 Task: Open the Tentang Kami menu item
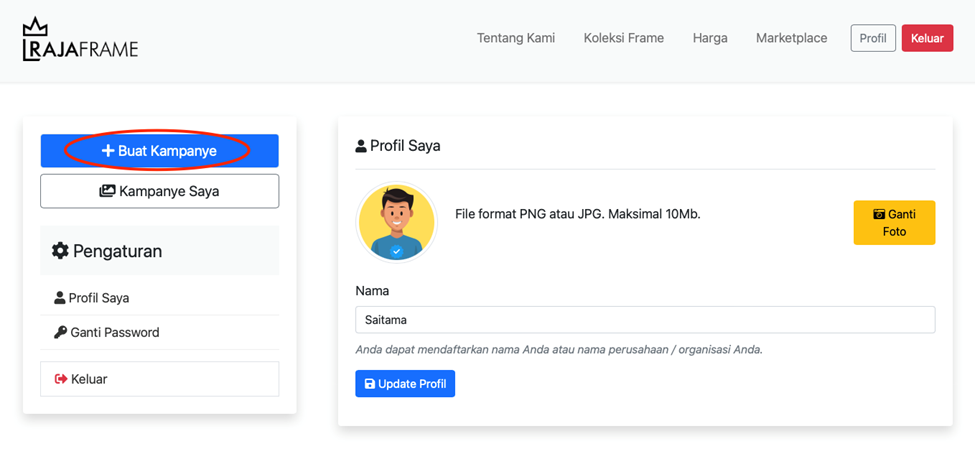(x=515, y=38)
